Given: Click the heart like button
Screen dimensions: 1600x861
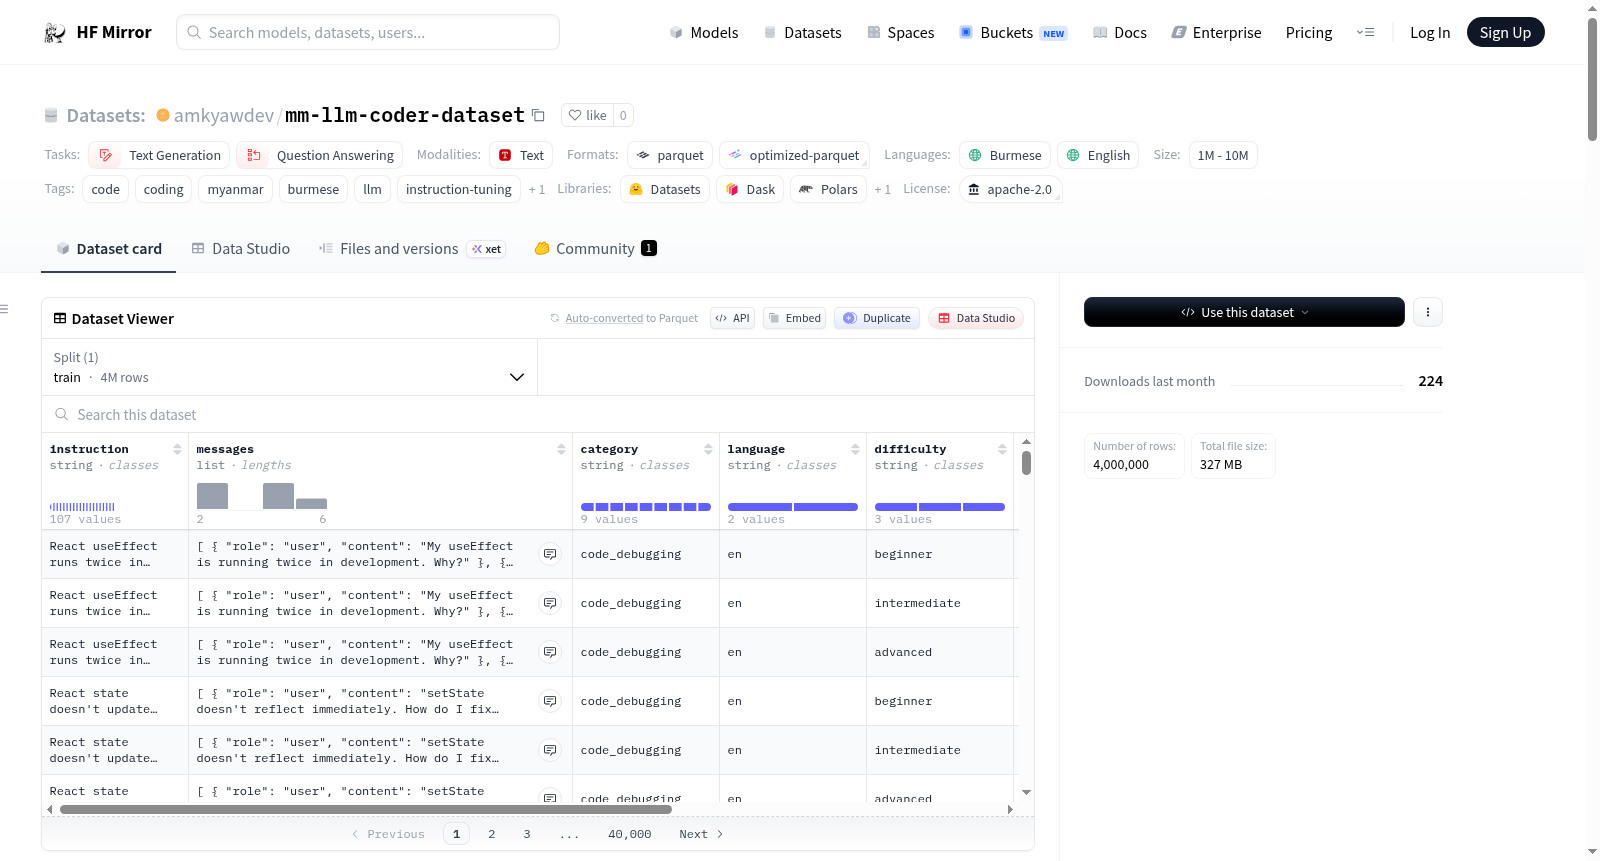Looking at the screenshot, I should [587, 115].
